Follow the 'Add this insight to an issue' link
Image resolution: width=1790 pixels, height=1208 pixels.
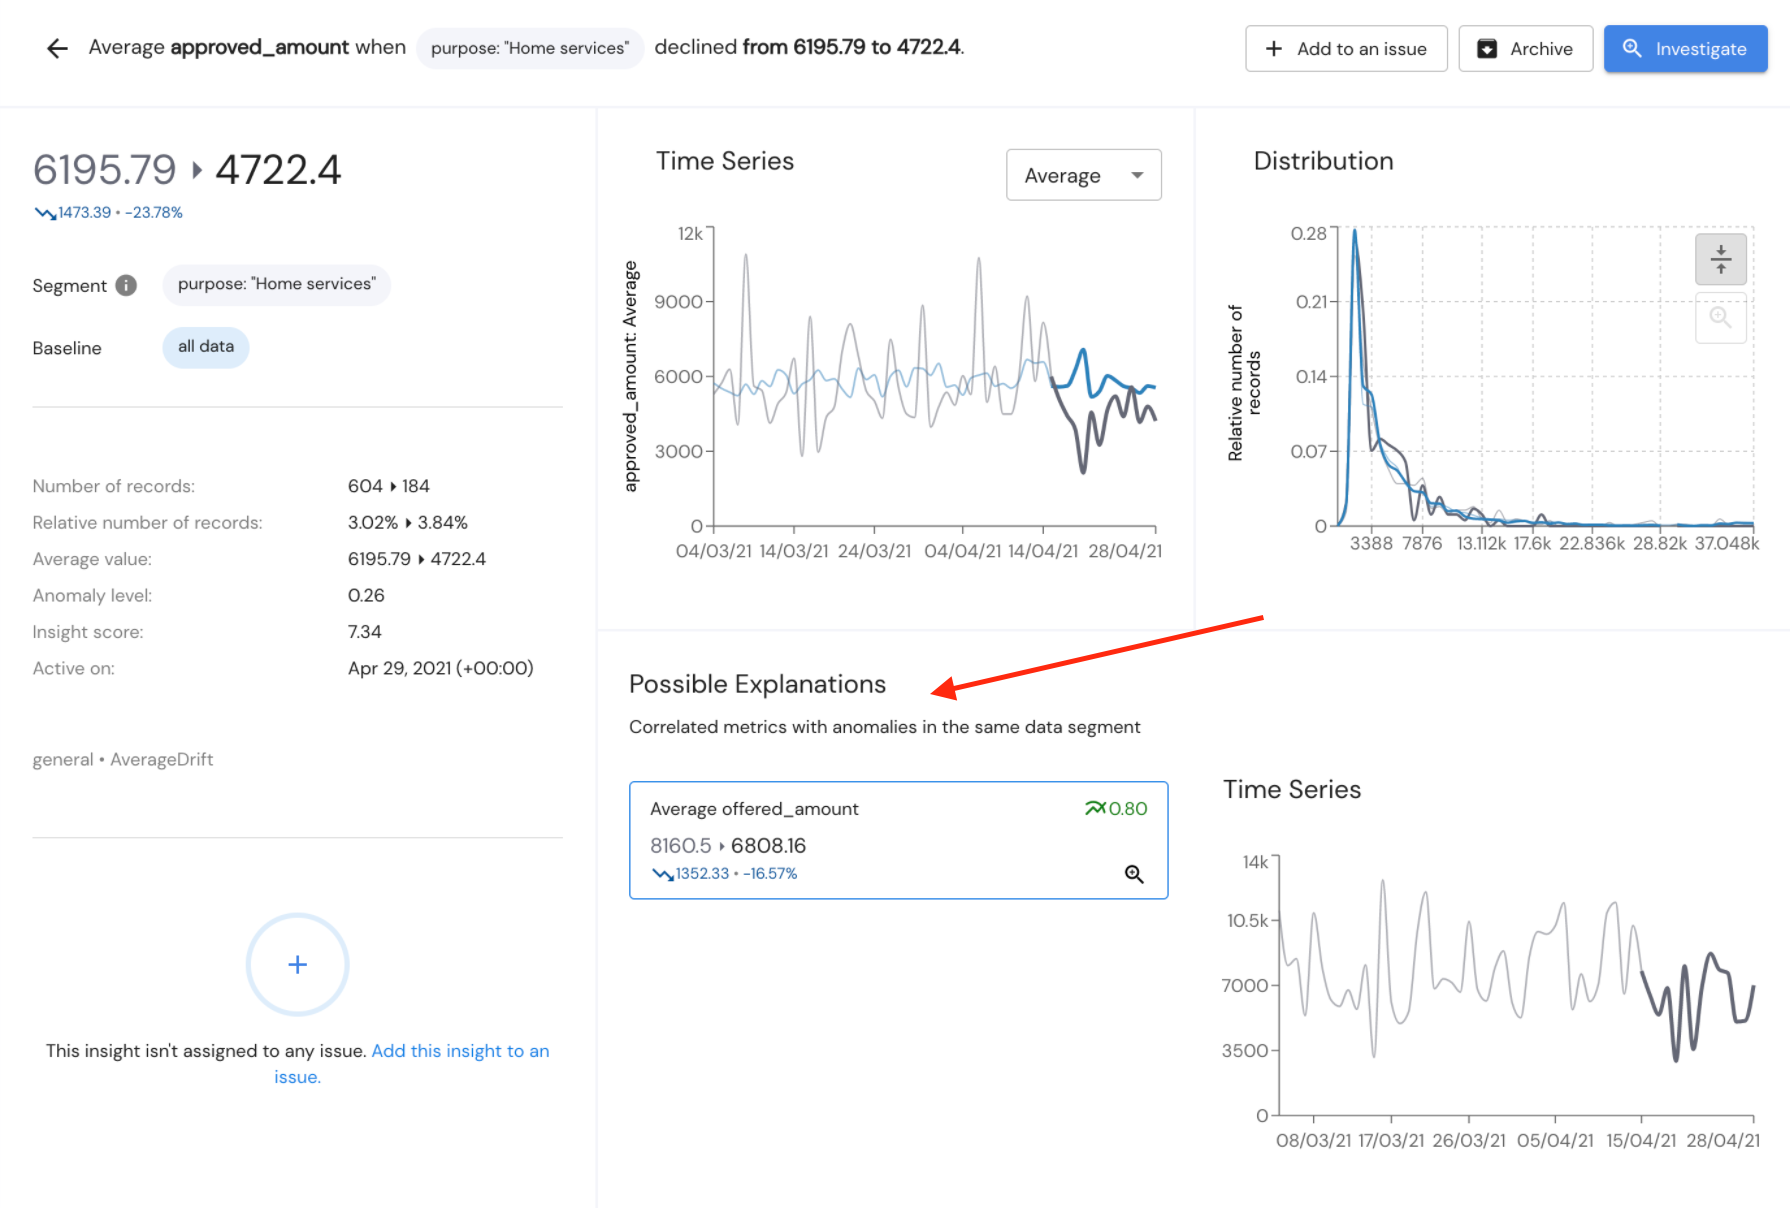[x=412, y=1063]
